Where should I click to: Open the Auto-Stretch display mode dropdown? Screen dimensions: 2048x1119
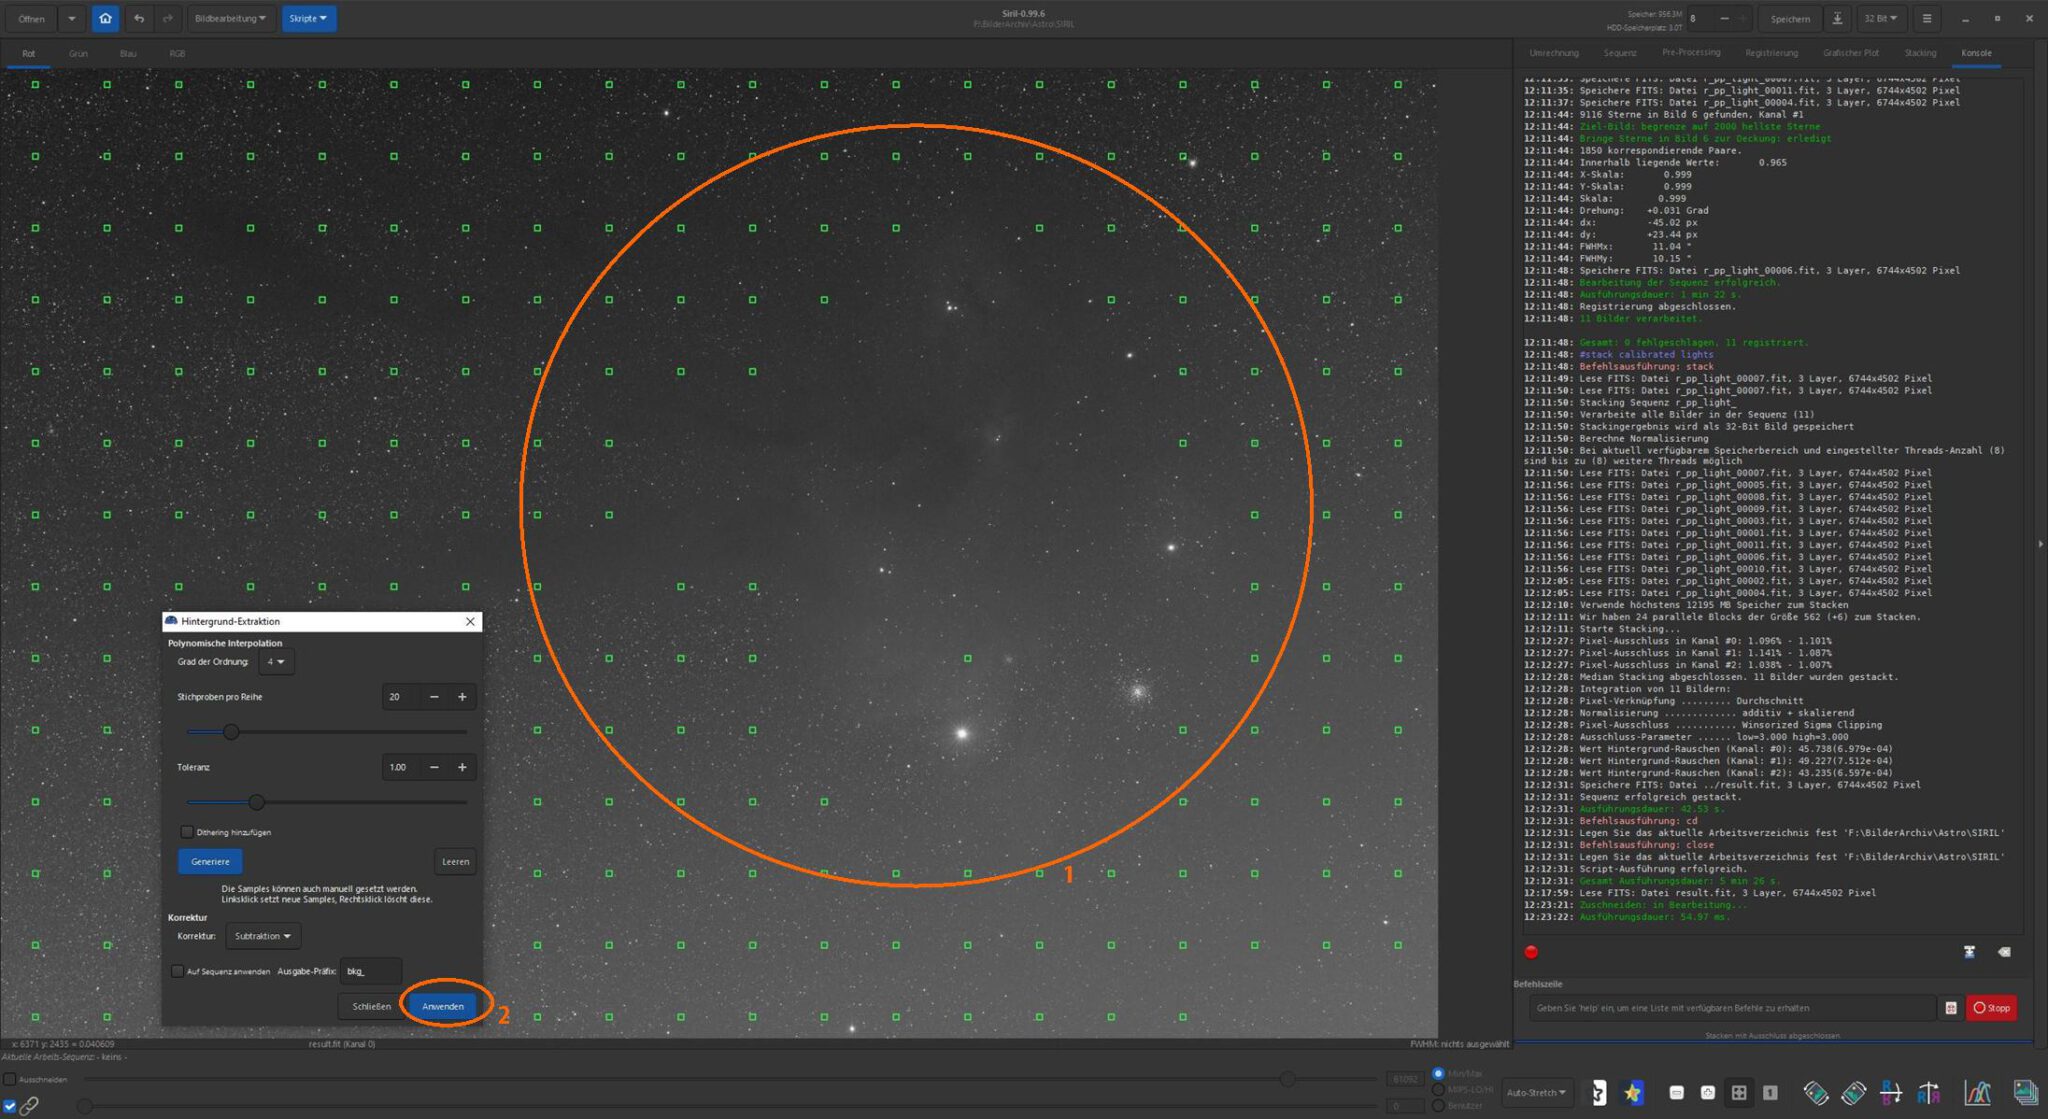pyautogui.click(x=1536, y=1092)
